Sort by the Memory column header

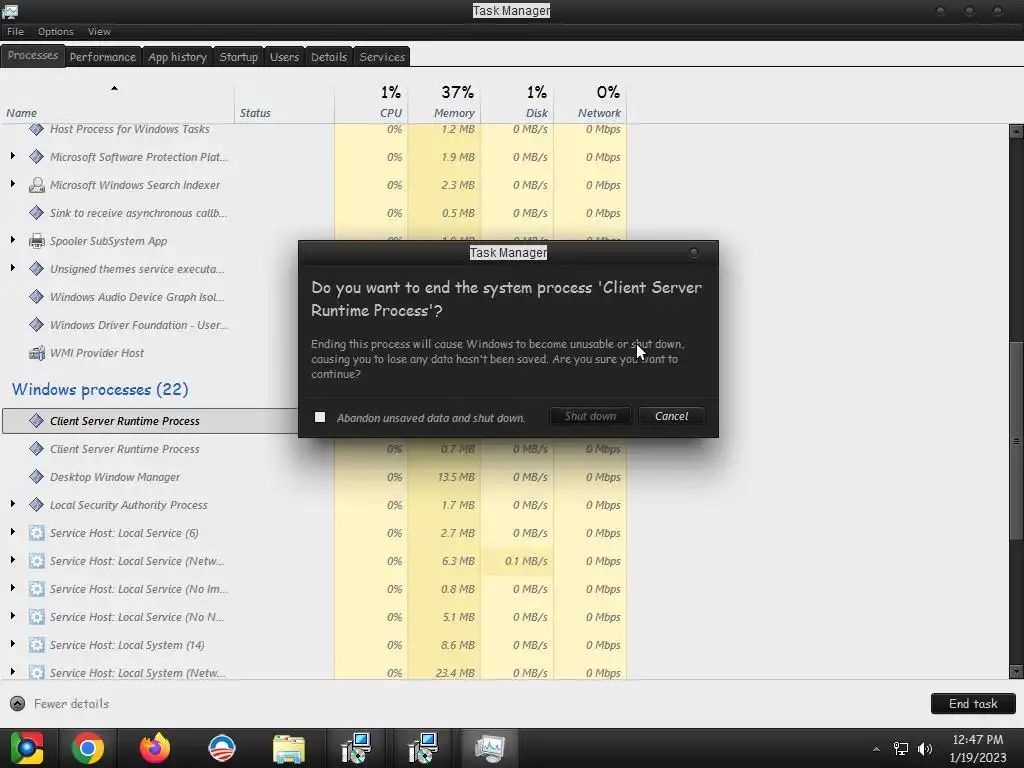444,103
